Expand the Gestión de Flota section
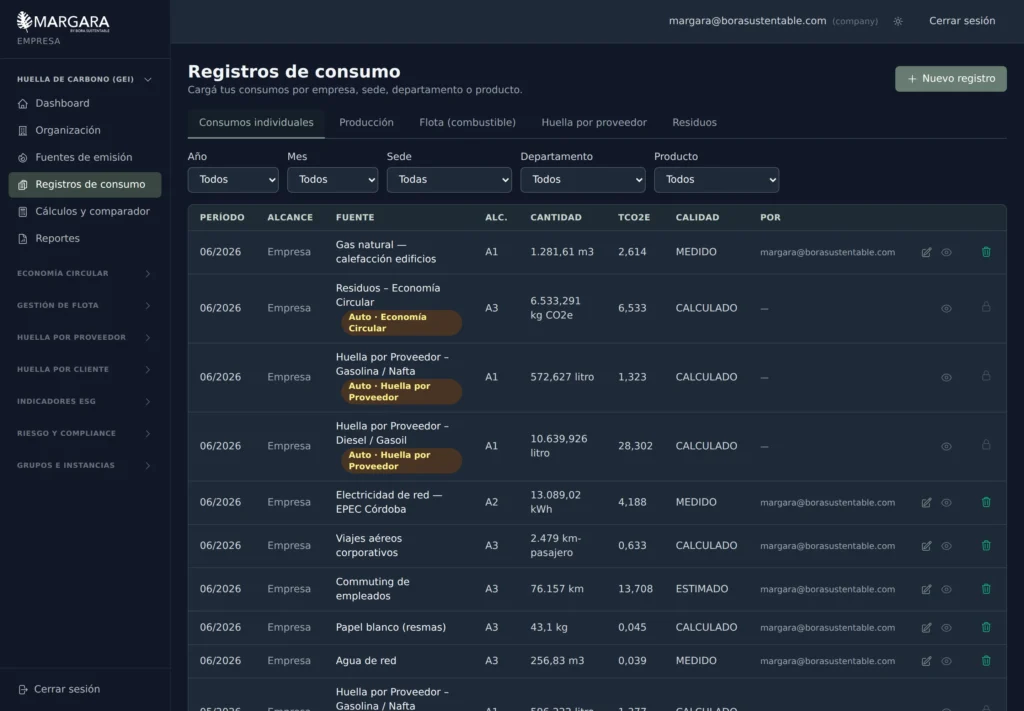Viewport: 1024px width, 711px height. 85,306
